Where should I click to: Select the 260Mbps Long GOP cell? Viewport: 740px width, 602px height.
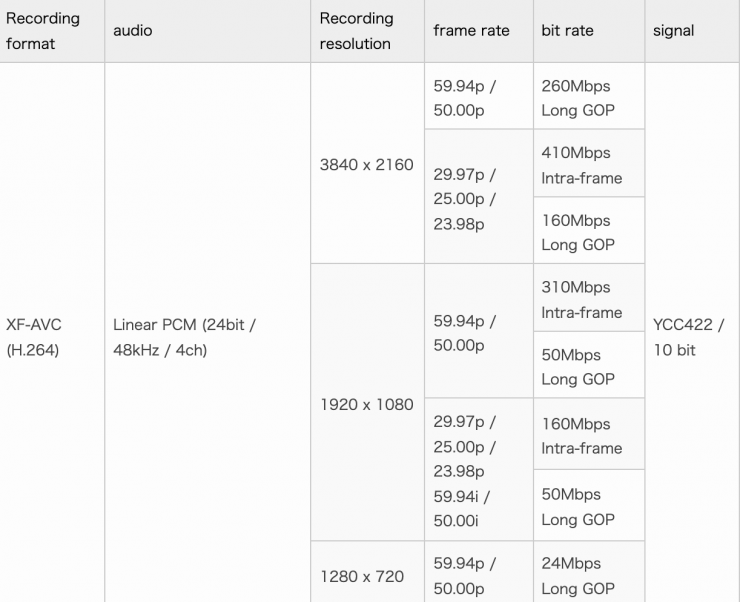(x=577, y=98)
